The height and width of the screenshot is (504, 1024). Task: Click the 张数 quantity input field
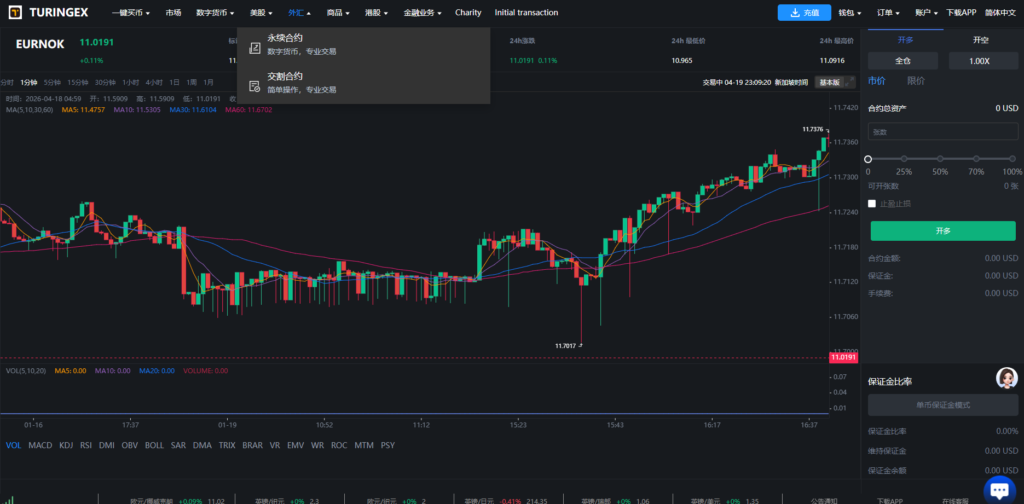coord(943,132)
